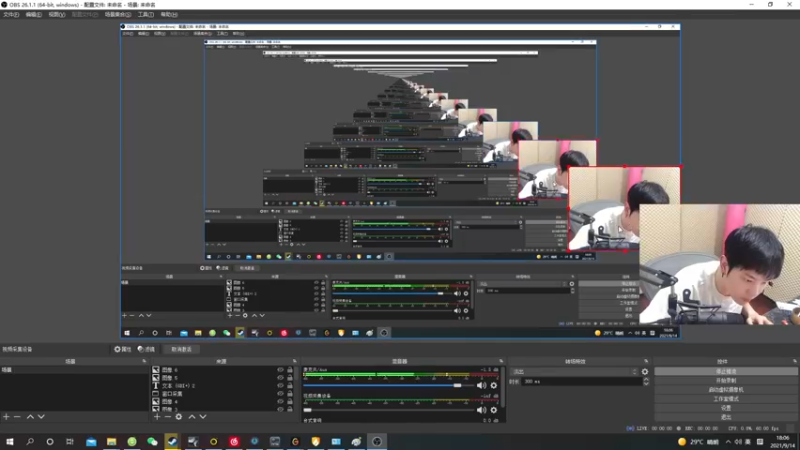Pop out the Audio Mixer dock panel

(501, 361)
